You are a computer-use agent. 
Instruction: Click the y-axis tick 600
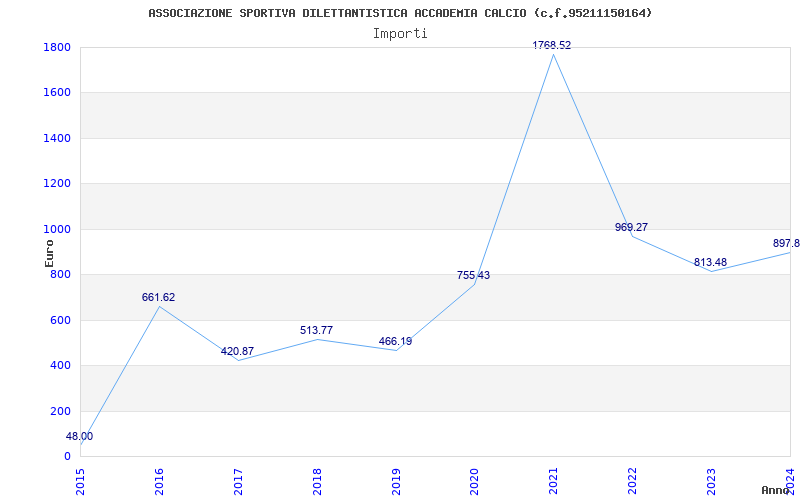[60, 320]
